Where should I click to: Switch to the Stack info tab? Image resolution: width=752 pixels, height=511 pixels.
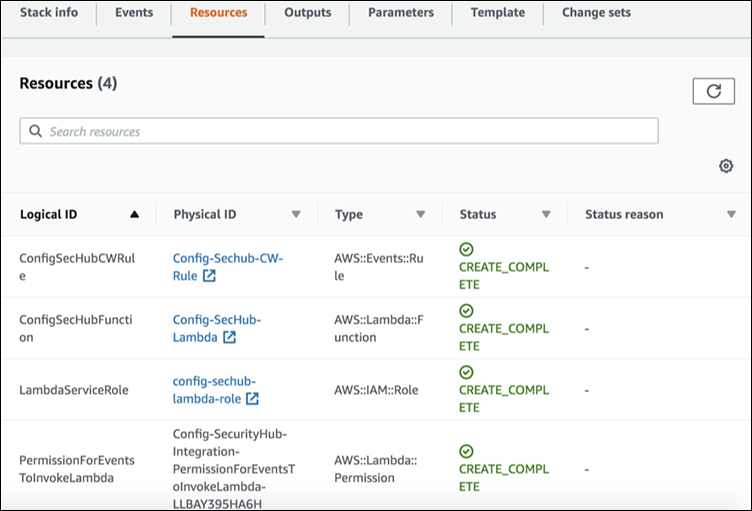click(49, 12)
